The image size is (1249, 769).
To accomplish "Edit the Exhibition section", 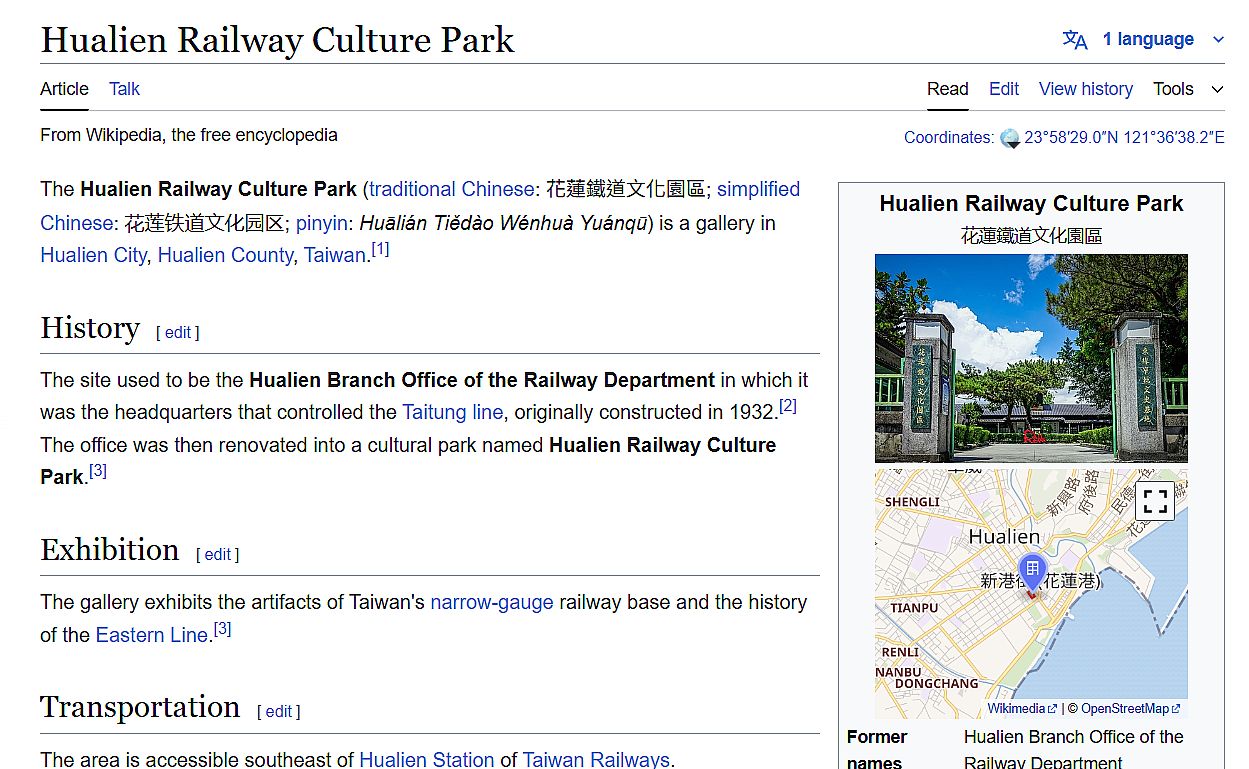I will (217, 555).
